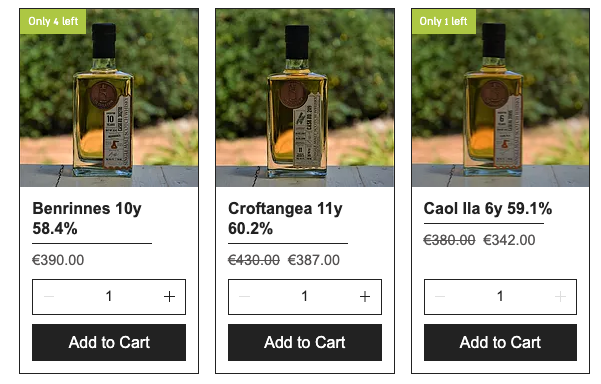Click minus icon for Caol Ila quantity
Screen dimensions: 601x384
point(440,297)
